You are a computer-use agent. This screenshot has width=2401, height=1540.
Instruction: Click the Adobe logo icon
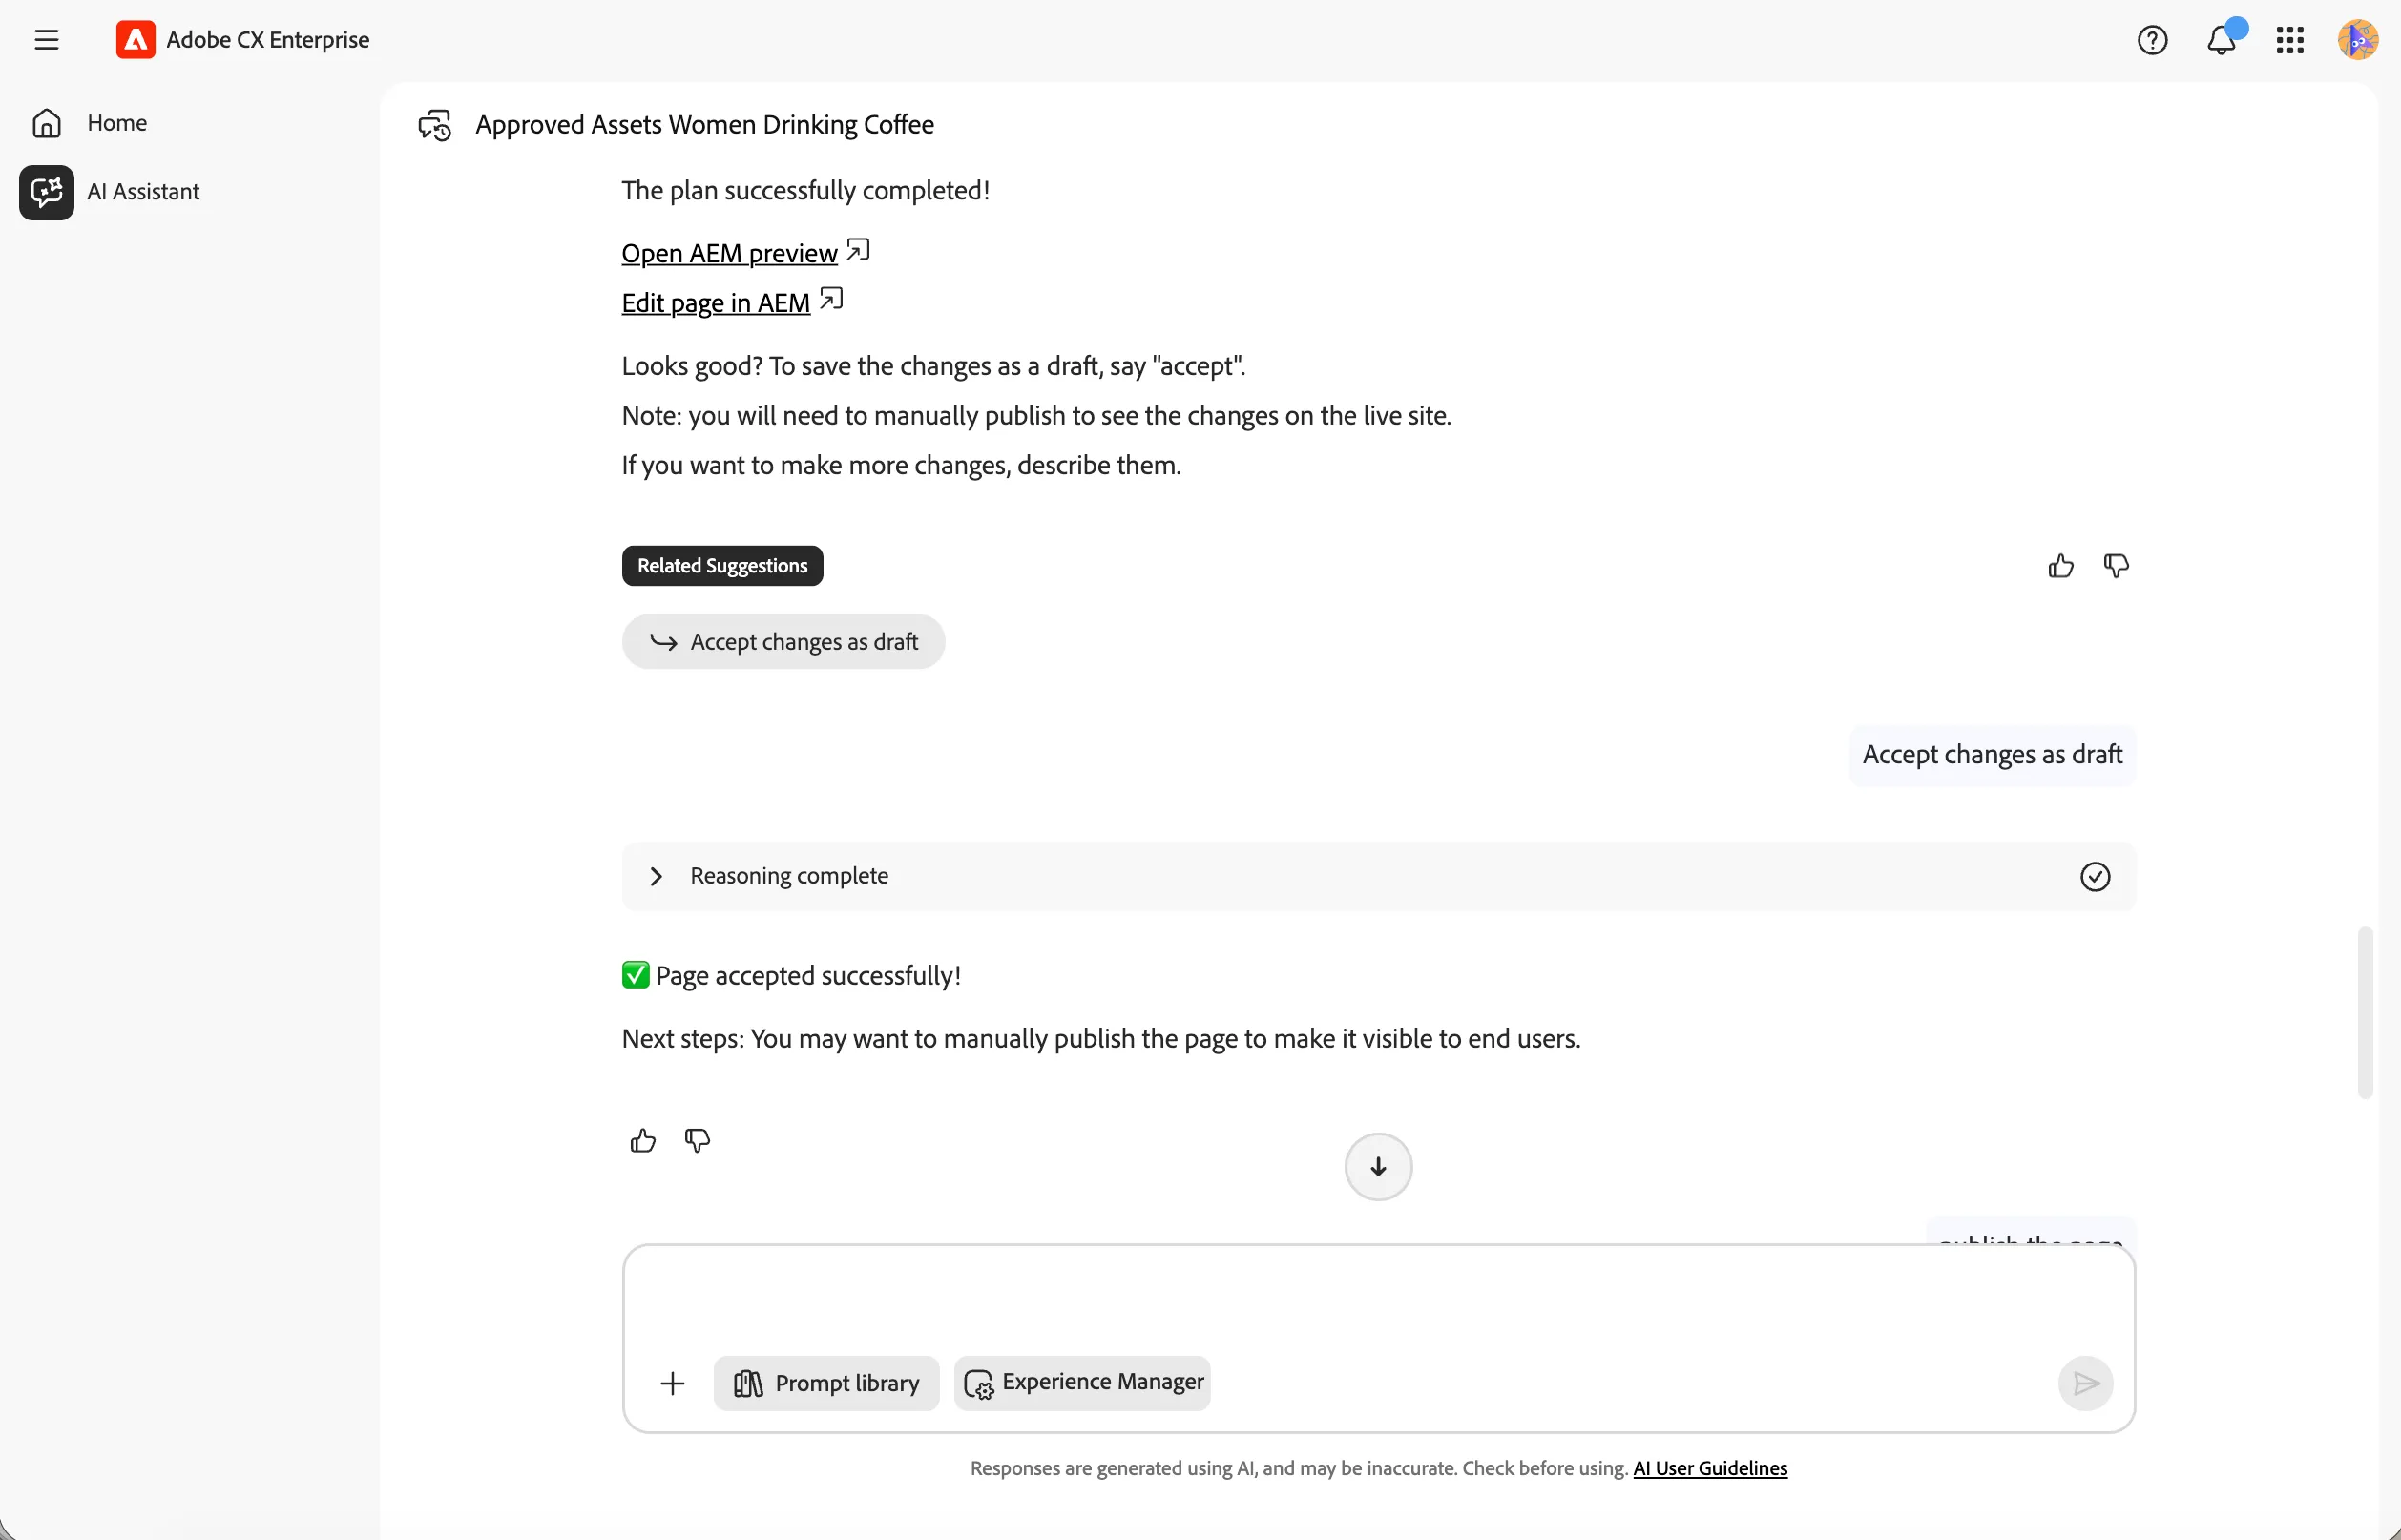pos(135,40)
